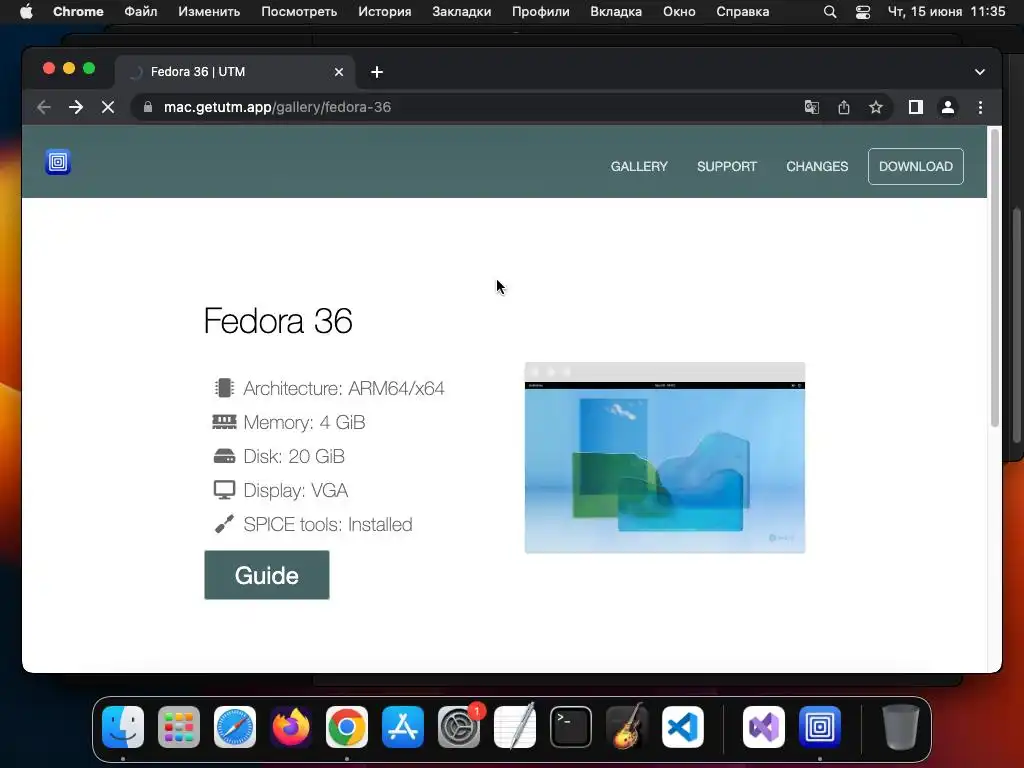
Task: Select the Fedora 36 | UTM tab
Action: point(235,72)
